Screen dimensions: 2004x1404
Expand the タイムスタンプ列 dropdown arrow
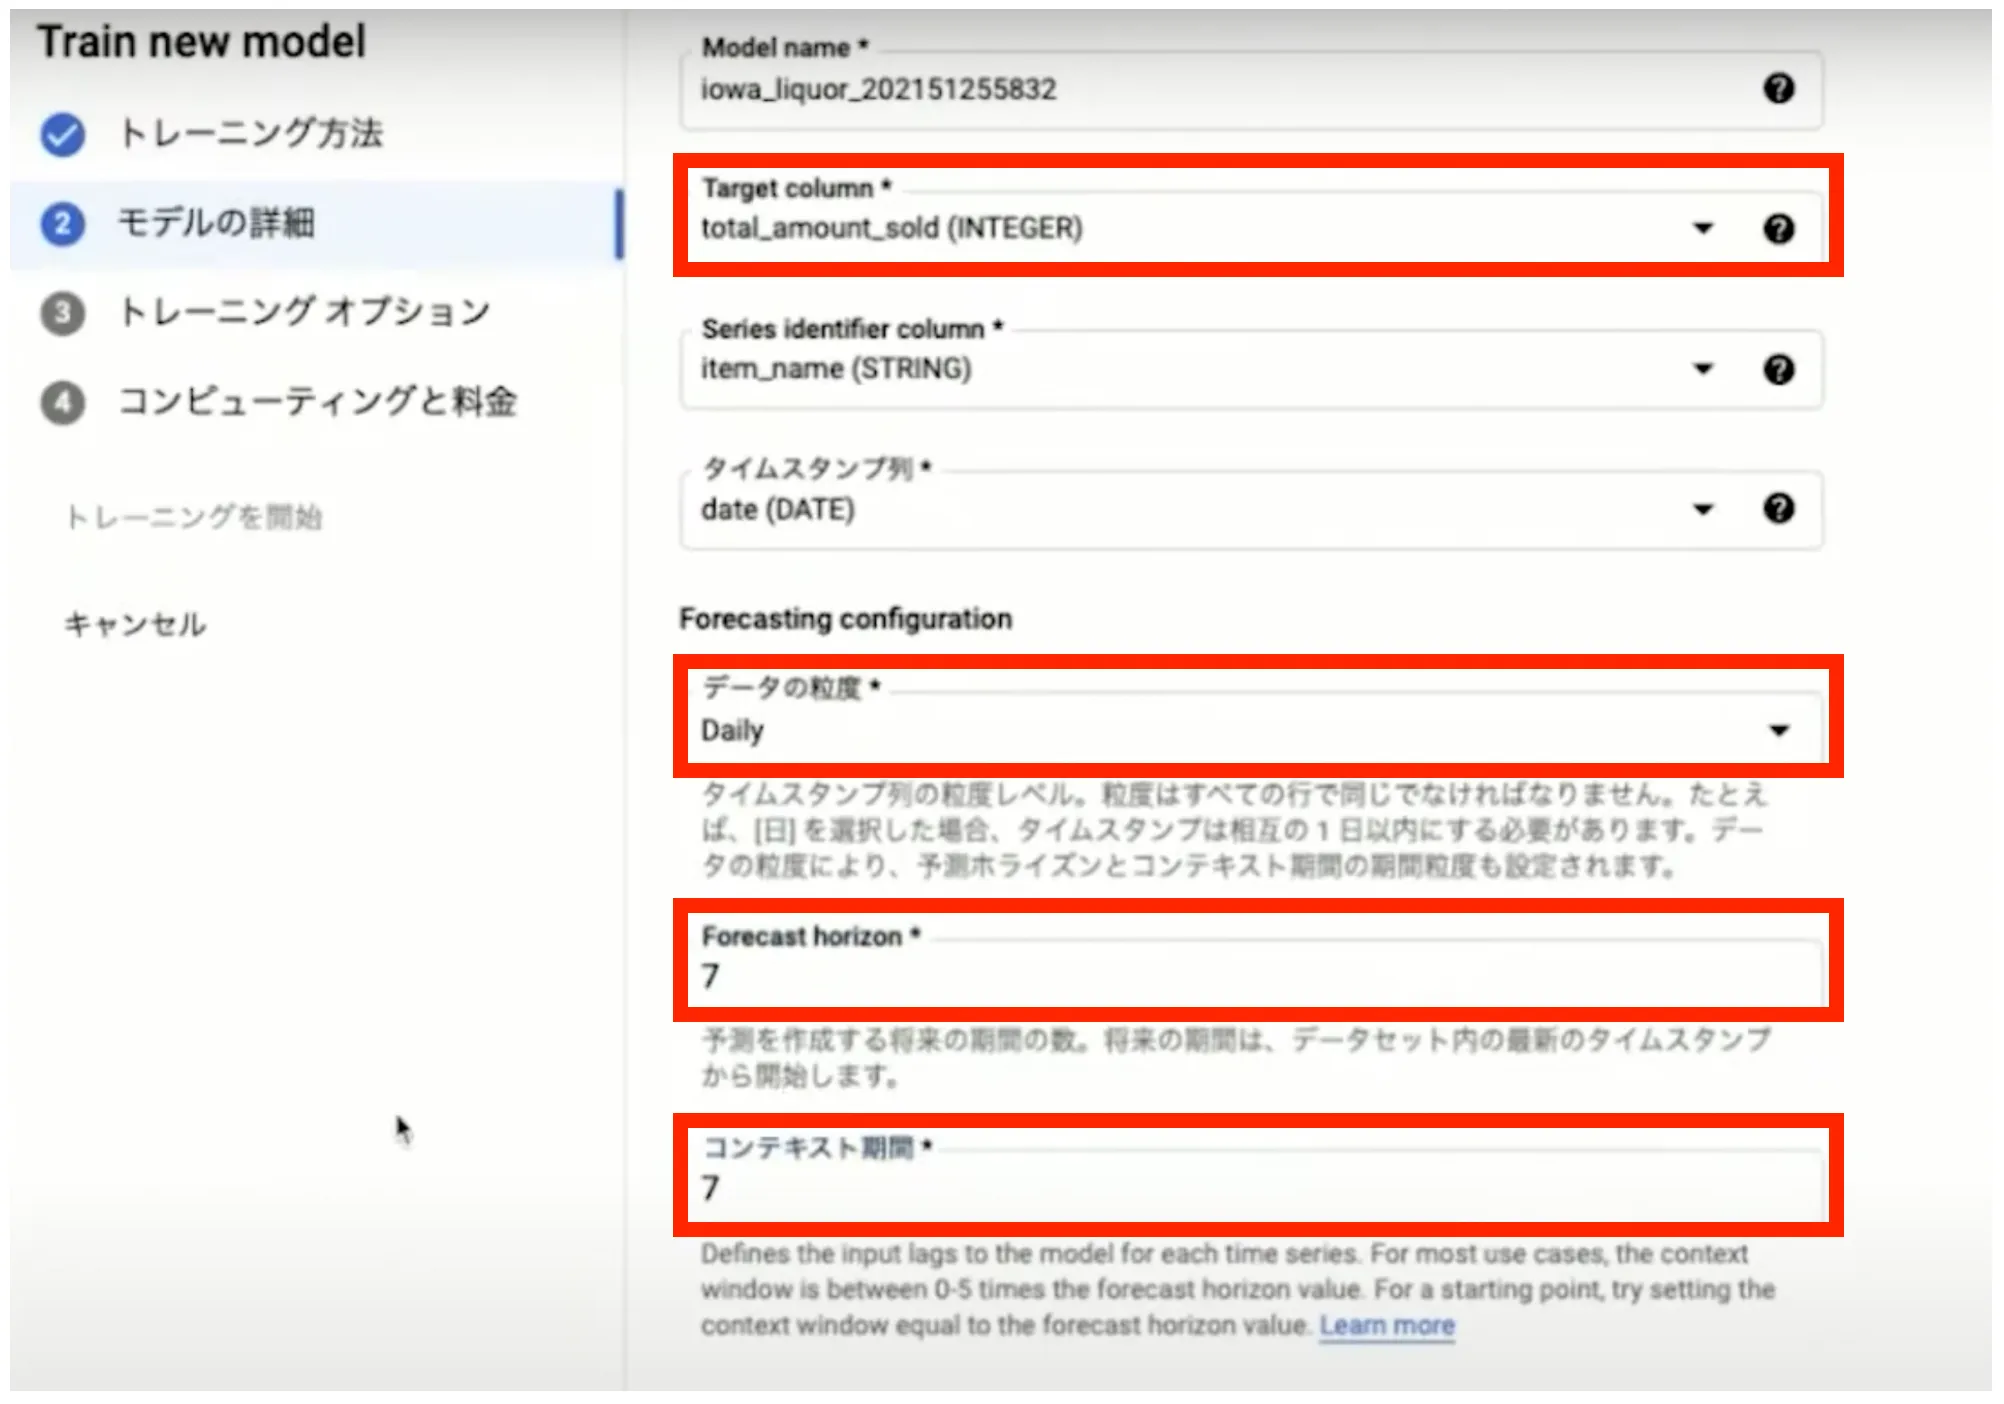[1703, 509]
